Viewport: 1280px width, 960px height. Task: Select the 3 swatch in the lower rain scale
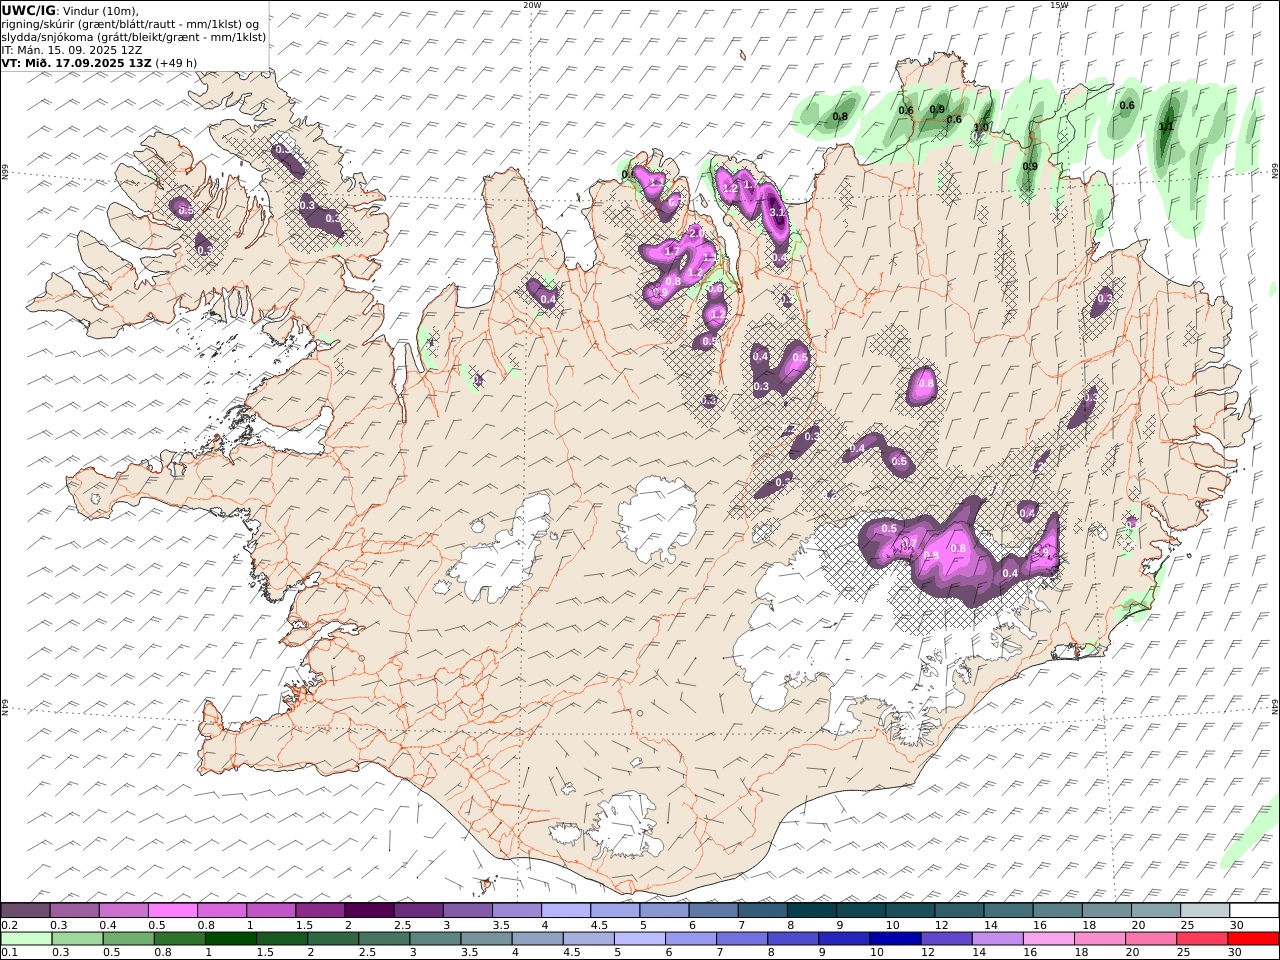coord(435,938)
